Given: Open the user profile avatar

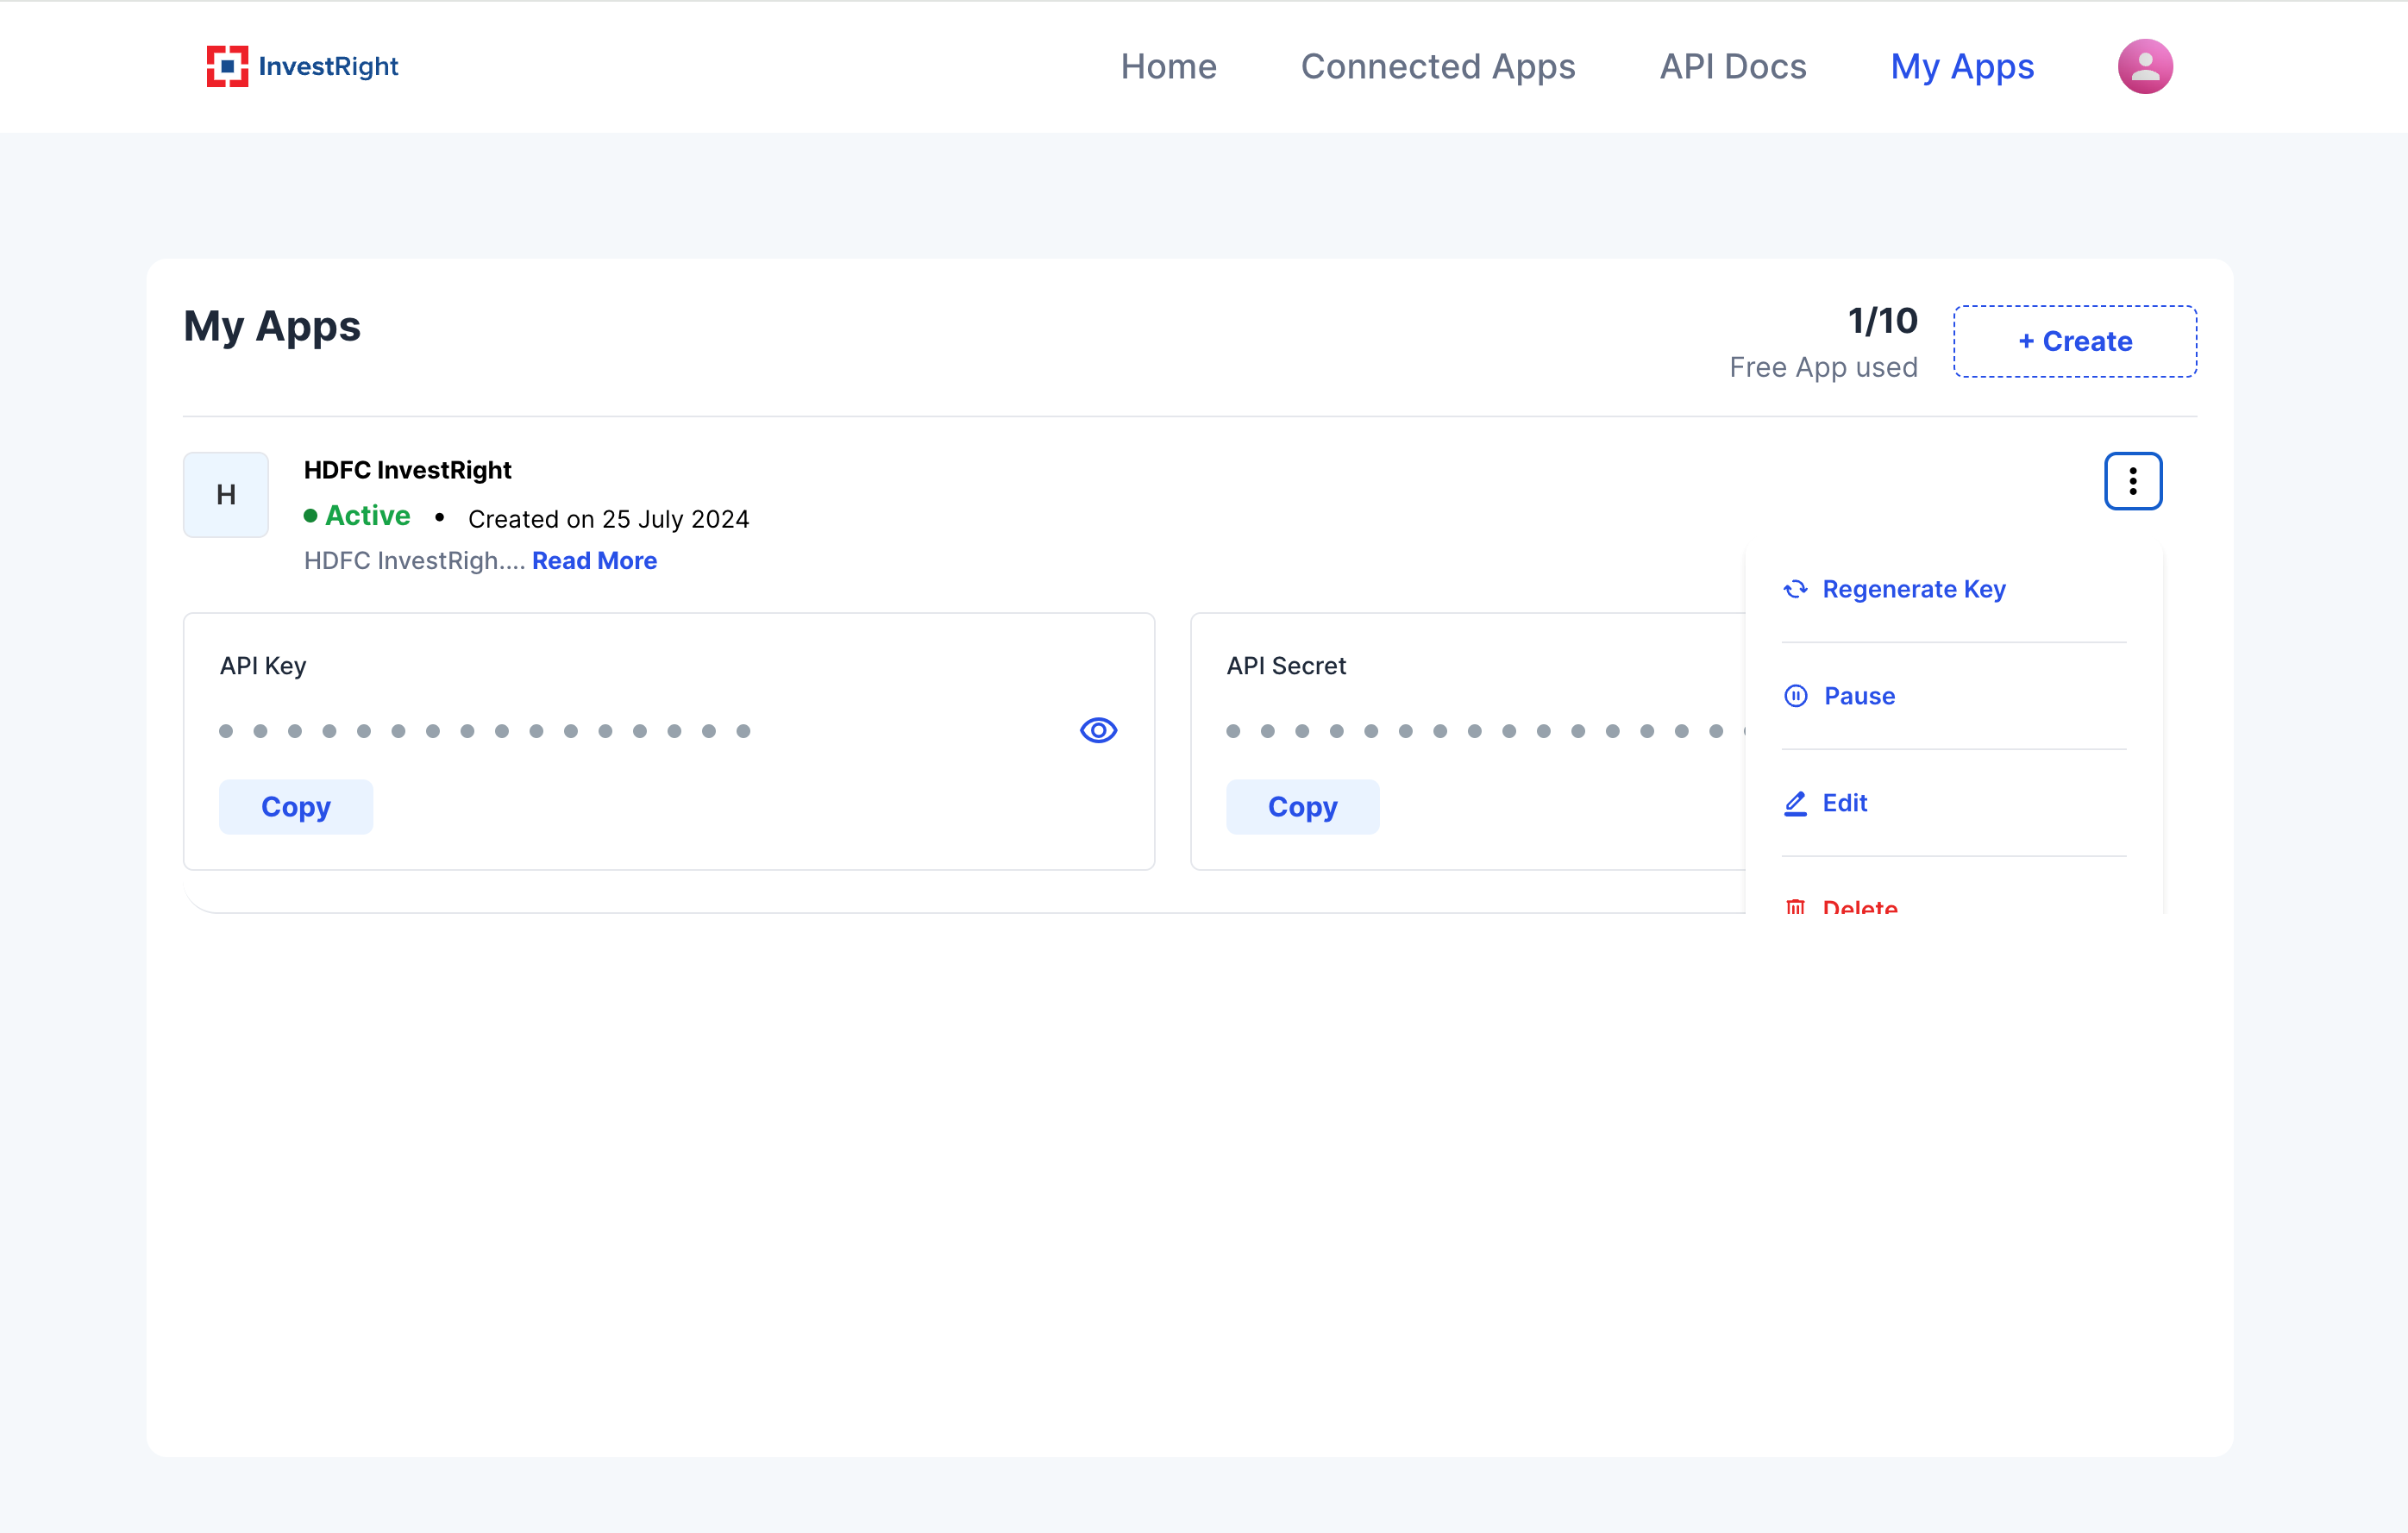Looking at the screenshot, I should tap(2144, 66).
